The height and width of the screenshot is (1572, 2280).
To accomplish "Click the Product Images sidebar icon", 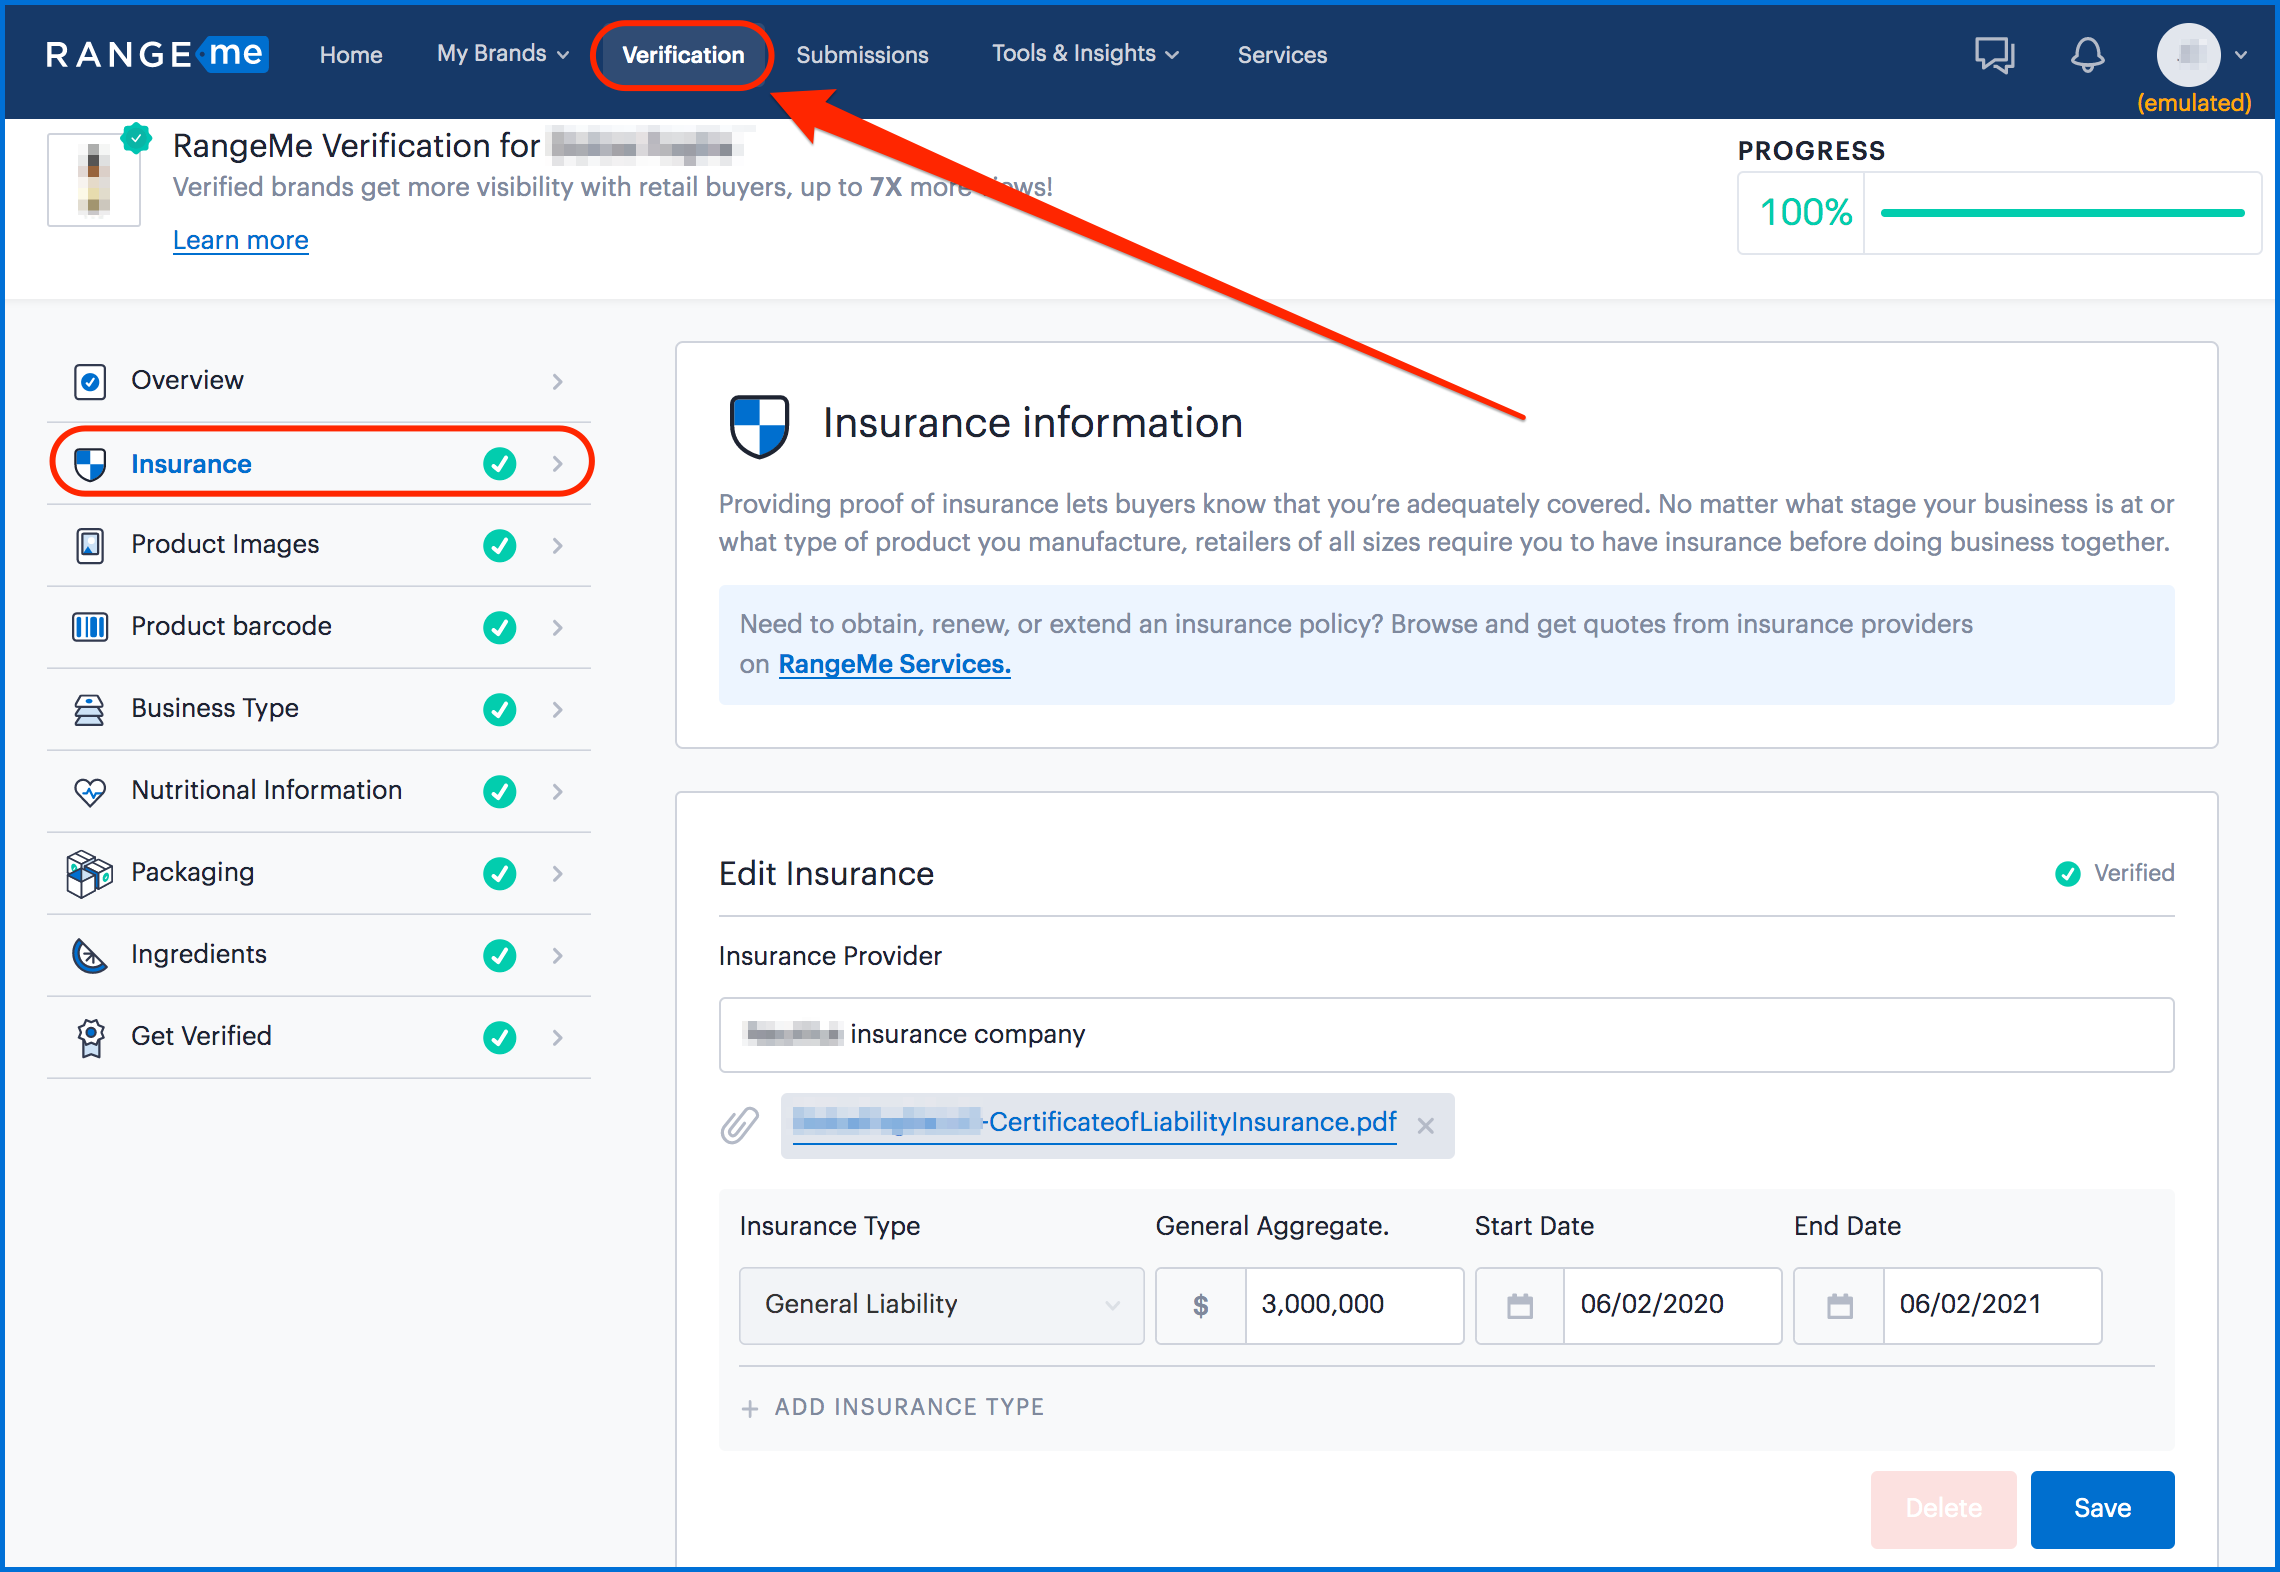I will click(x=90, y=545).
